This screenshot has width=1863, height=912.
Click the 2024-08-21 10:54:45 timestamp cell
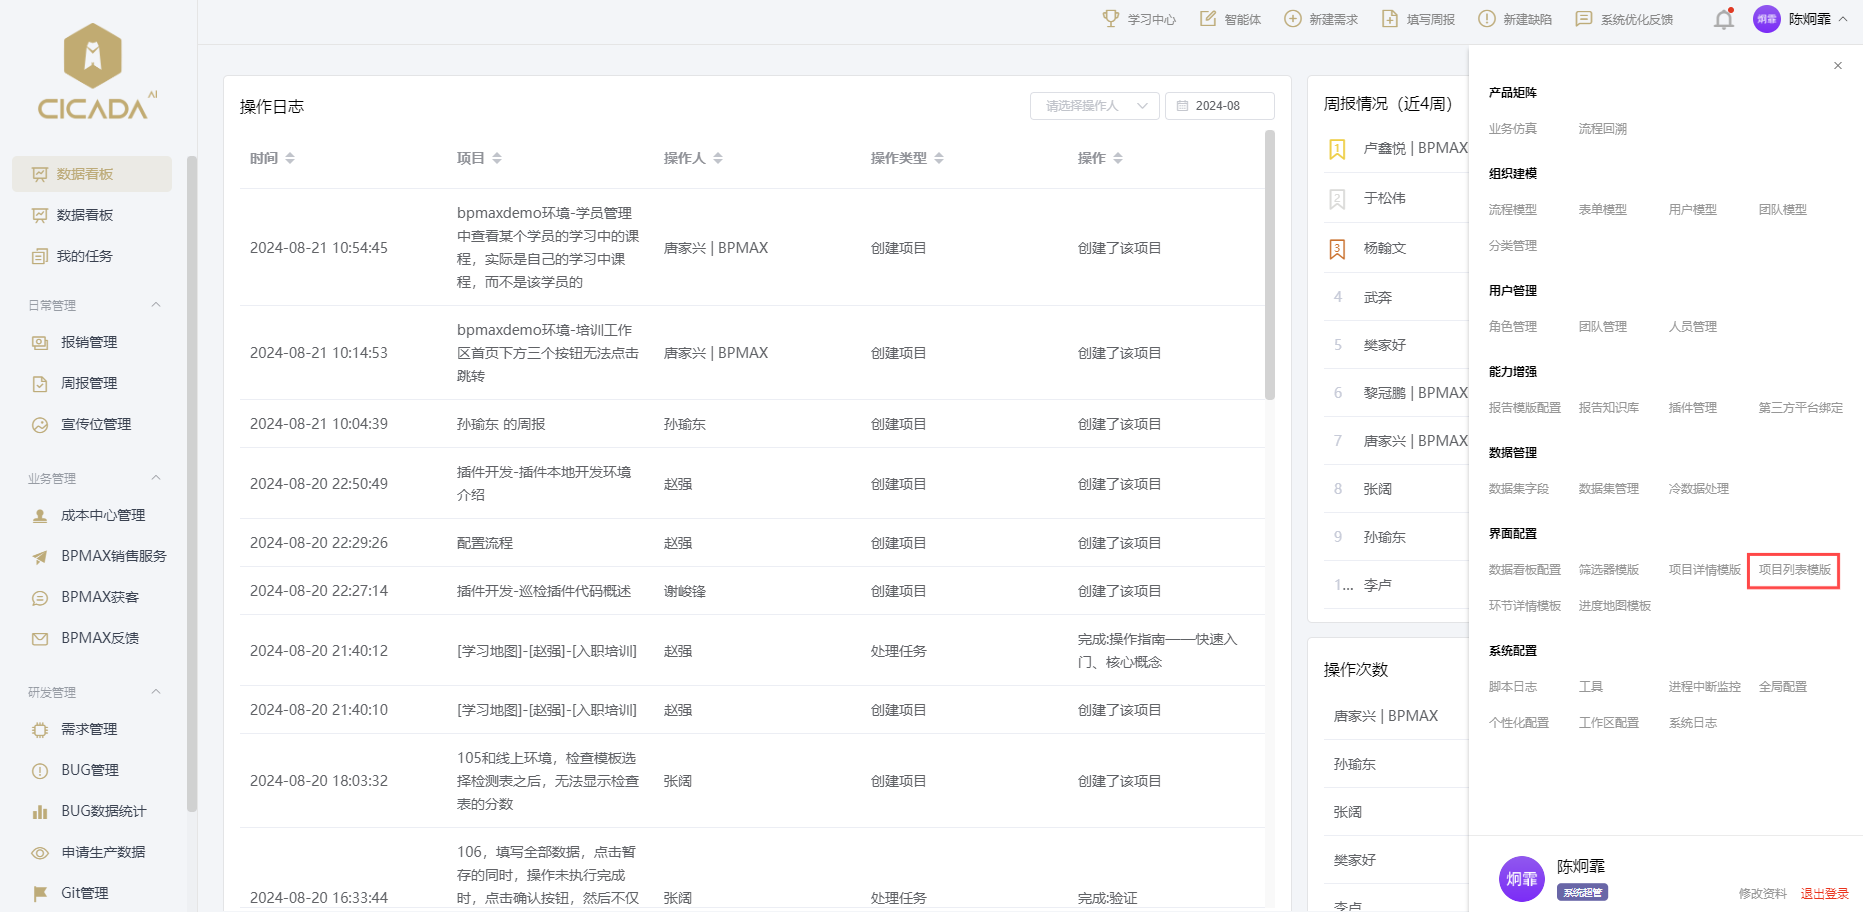click(319, 248)
